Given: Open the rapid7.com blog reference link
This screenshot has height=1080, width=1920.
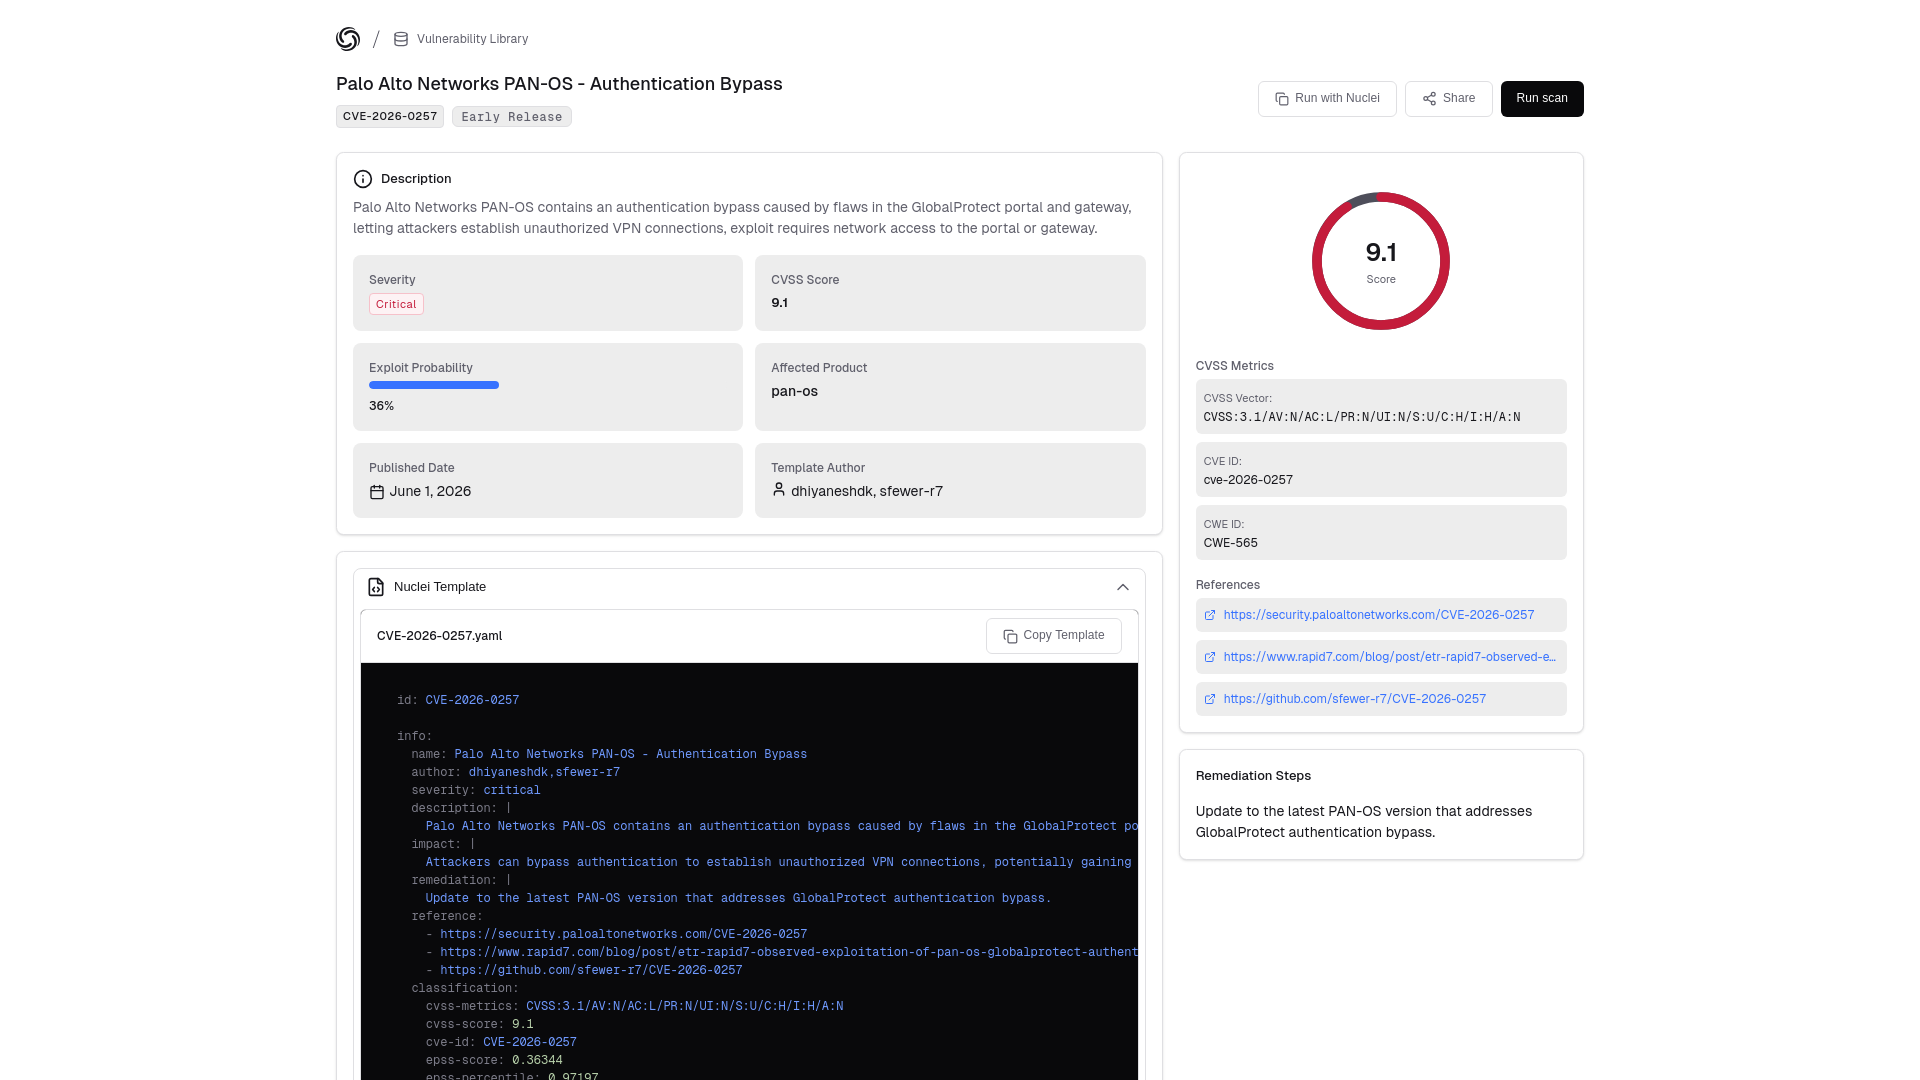Looking at the screenshot, I should (1389, 657).
